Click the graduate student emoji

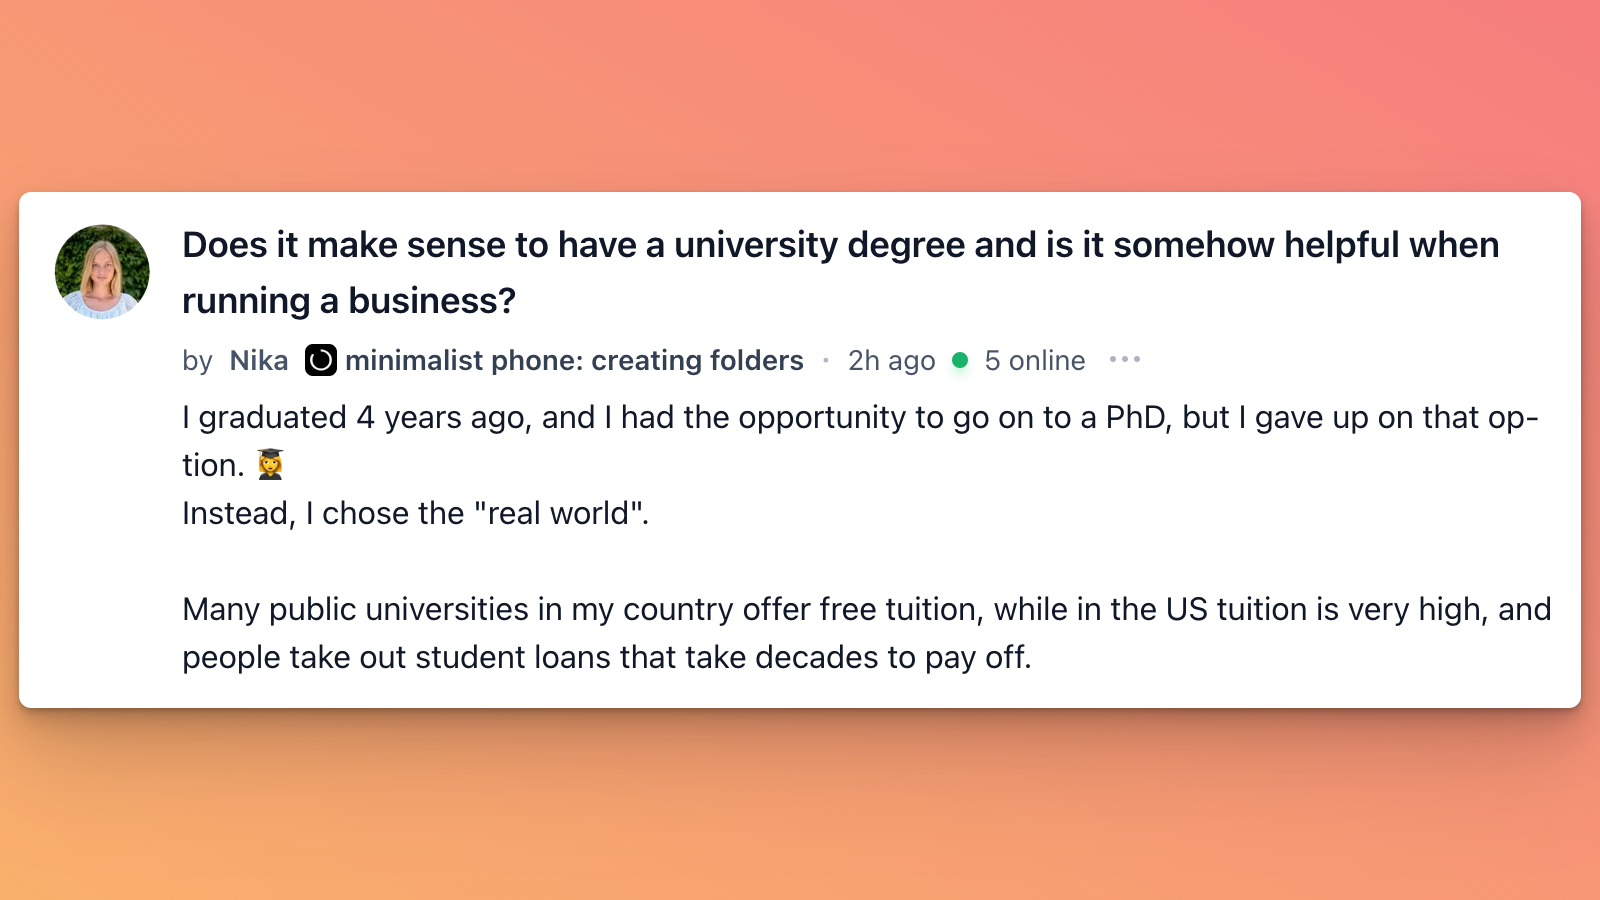click(x=270, y=464)
